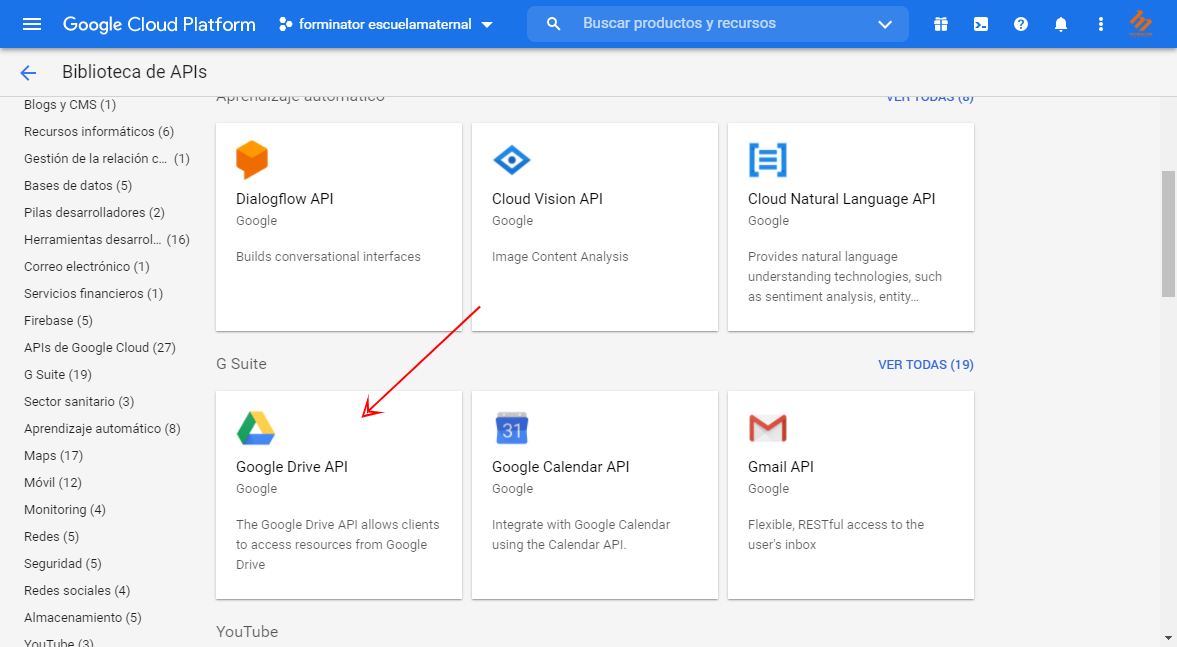Screen dimensions: 1177x647
Task: Click the Google Calendar API description text
Action: [x=581, y=534]
